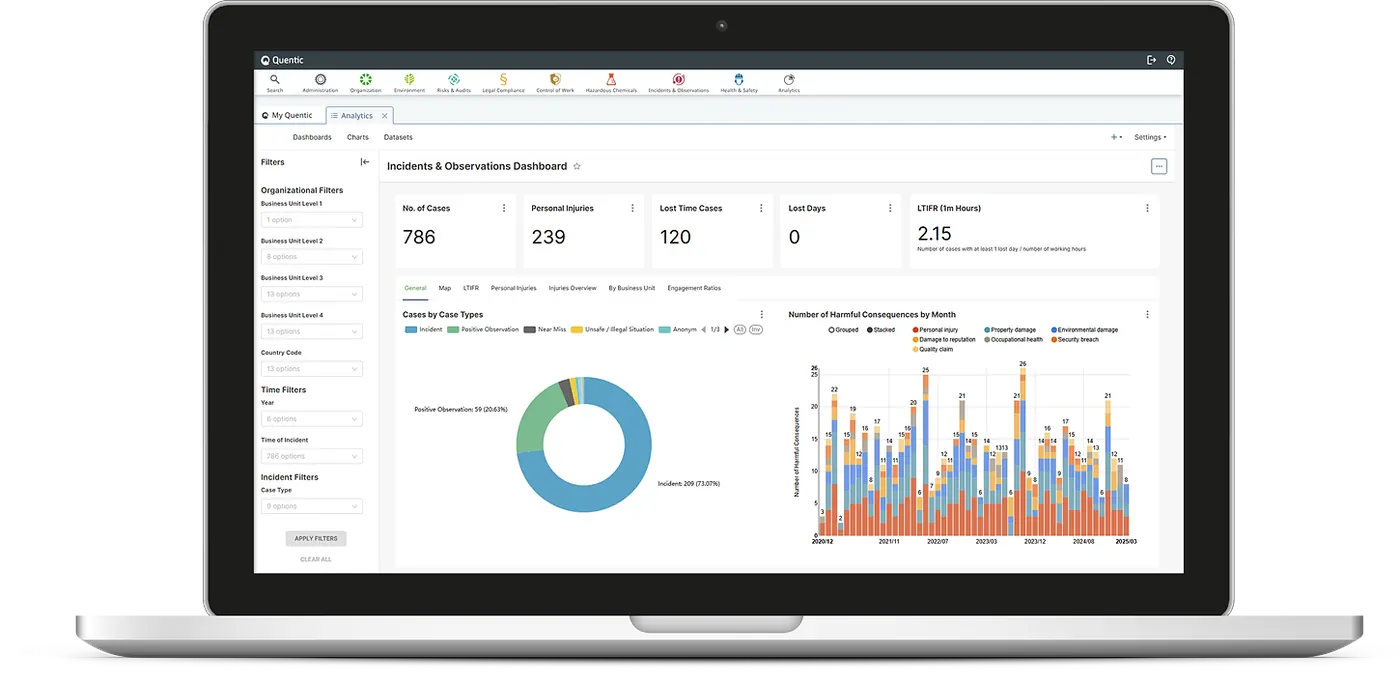Open Lost Days card menu
This screenshot has width=1400, height=686.
point(890,208)
